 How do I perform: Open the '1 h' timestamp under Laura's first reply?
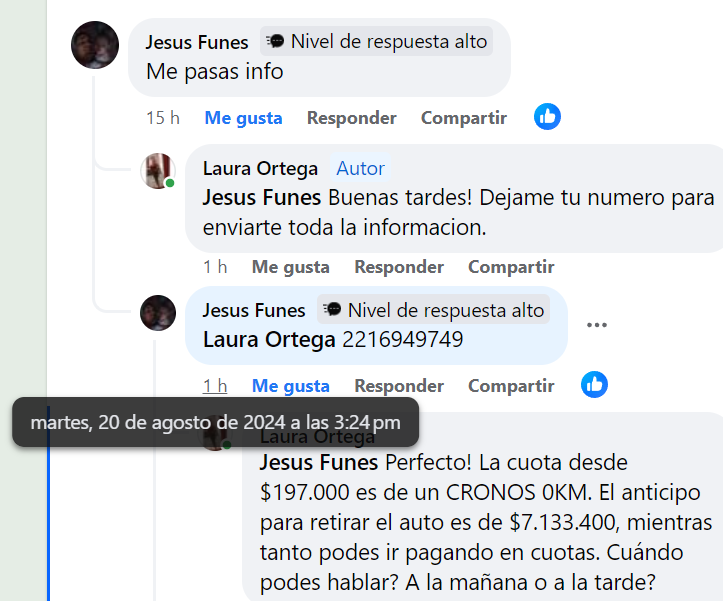(214, 267)
